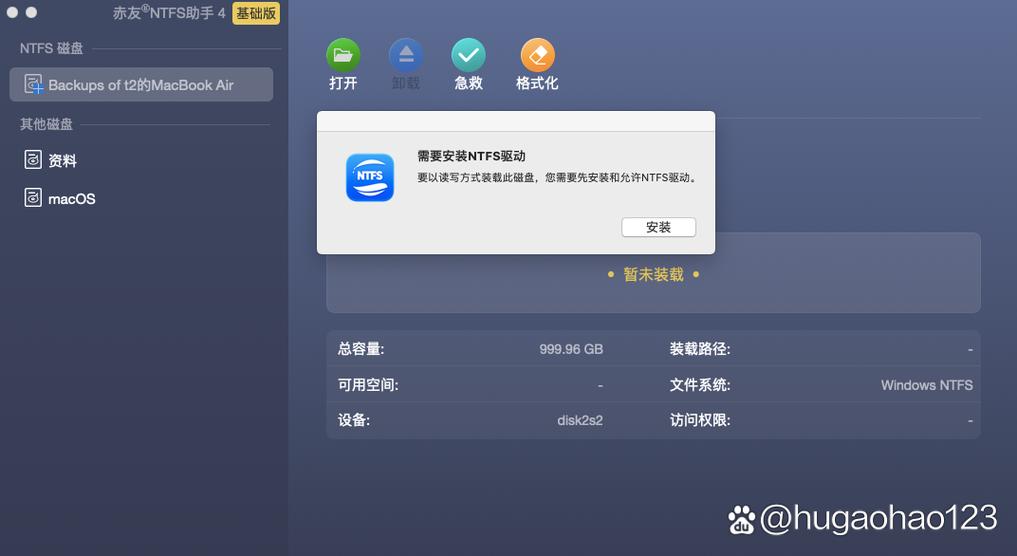Click the Windows NTFS file system value

pyautogui.click(x=926, y=385)
